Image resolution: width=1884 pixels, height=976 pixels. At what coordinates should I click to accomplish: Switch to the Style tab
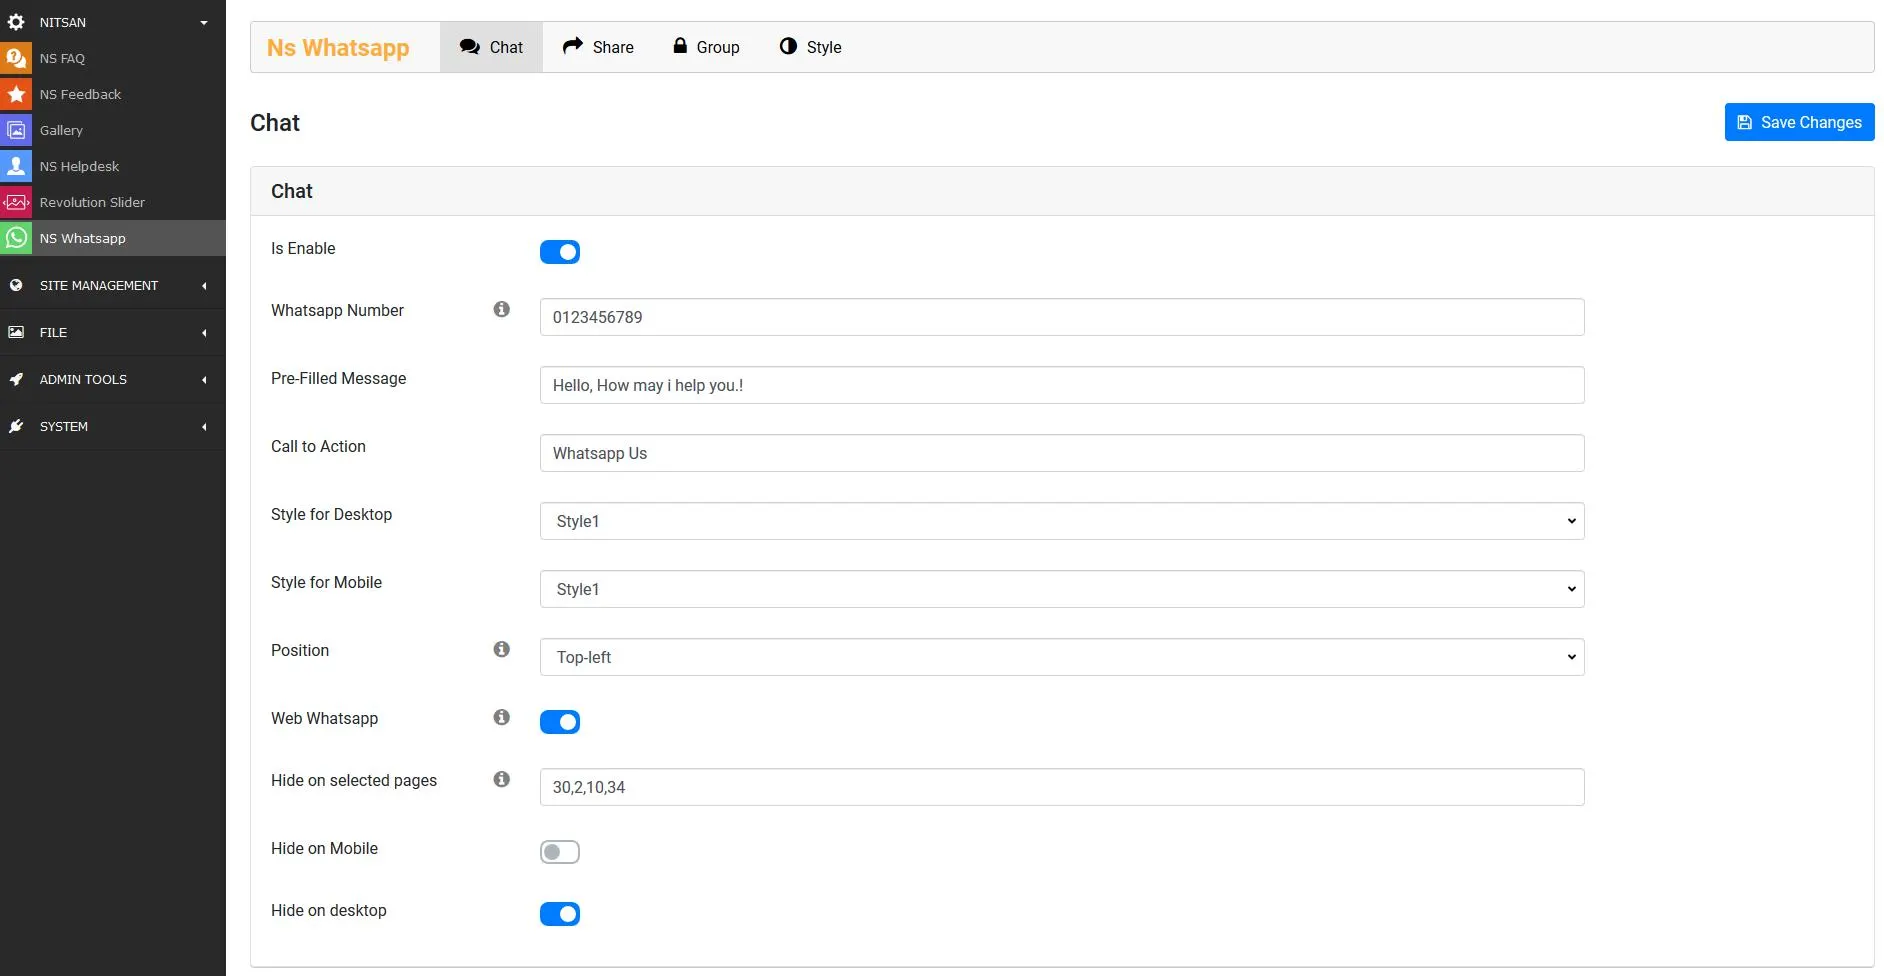[810, 47]
